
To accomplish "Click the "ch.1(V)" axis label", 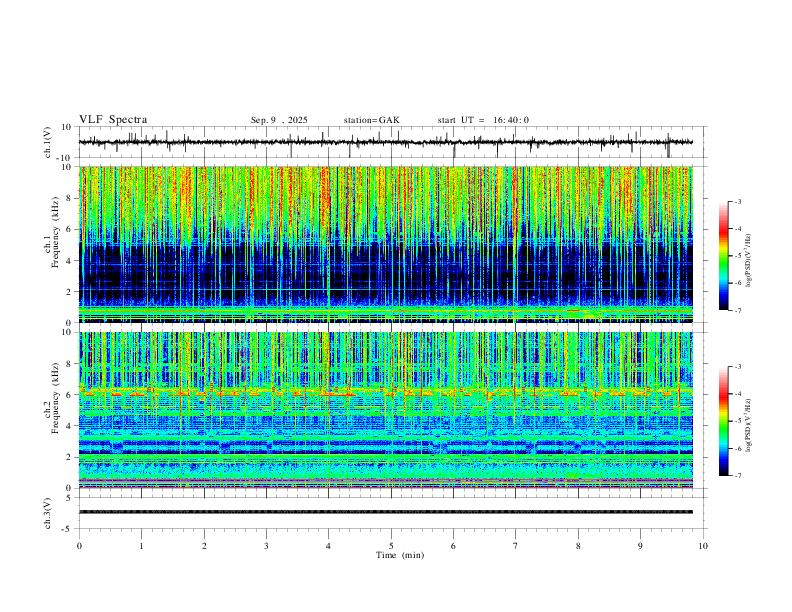I will (49, 142).
